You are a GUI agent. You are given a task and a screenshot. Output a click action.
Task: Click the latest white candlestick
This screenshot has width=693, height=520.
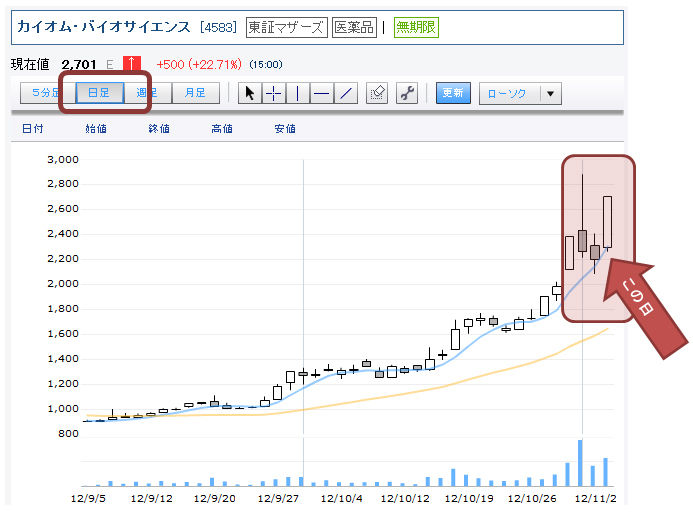608,222
